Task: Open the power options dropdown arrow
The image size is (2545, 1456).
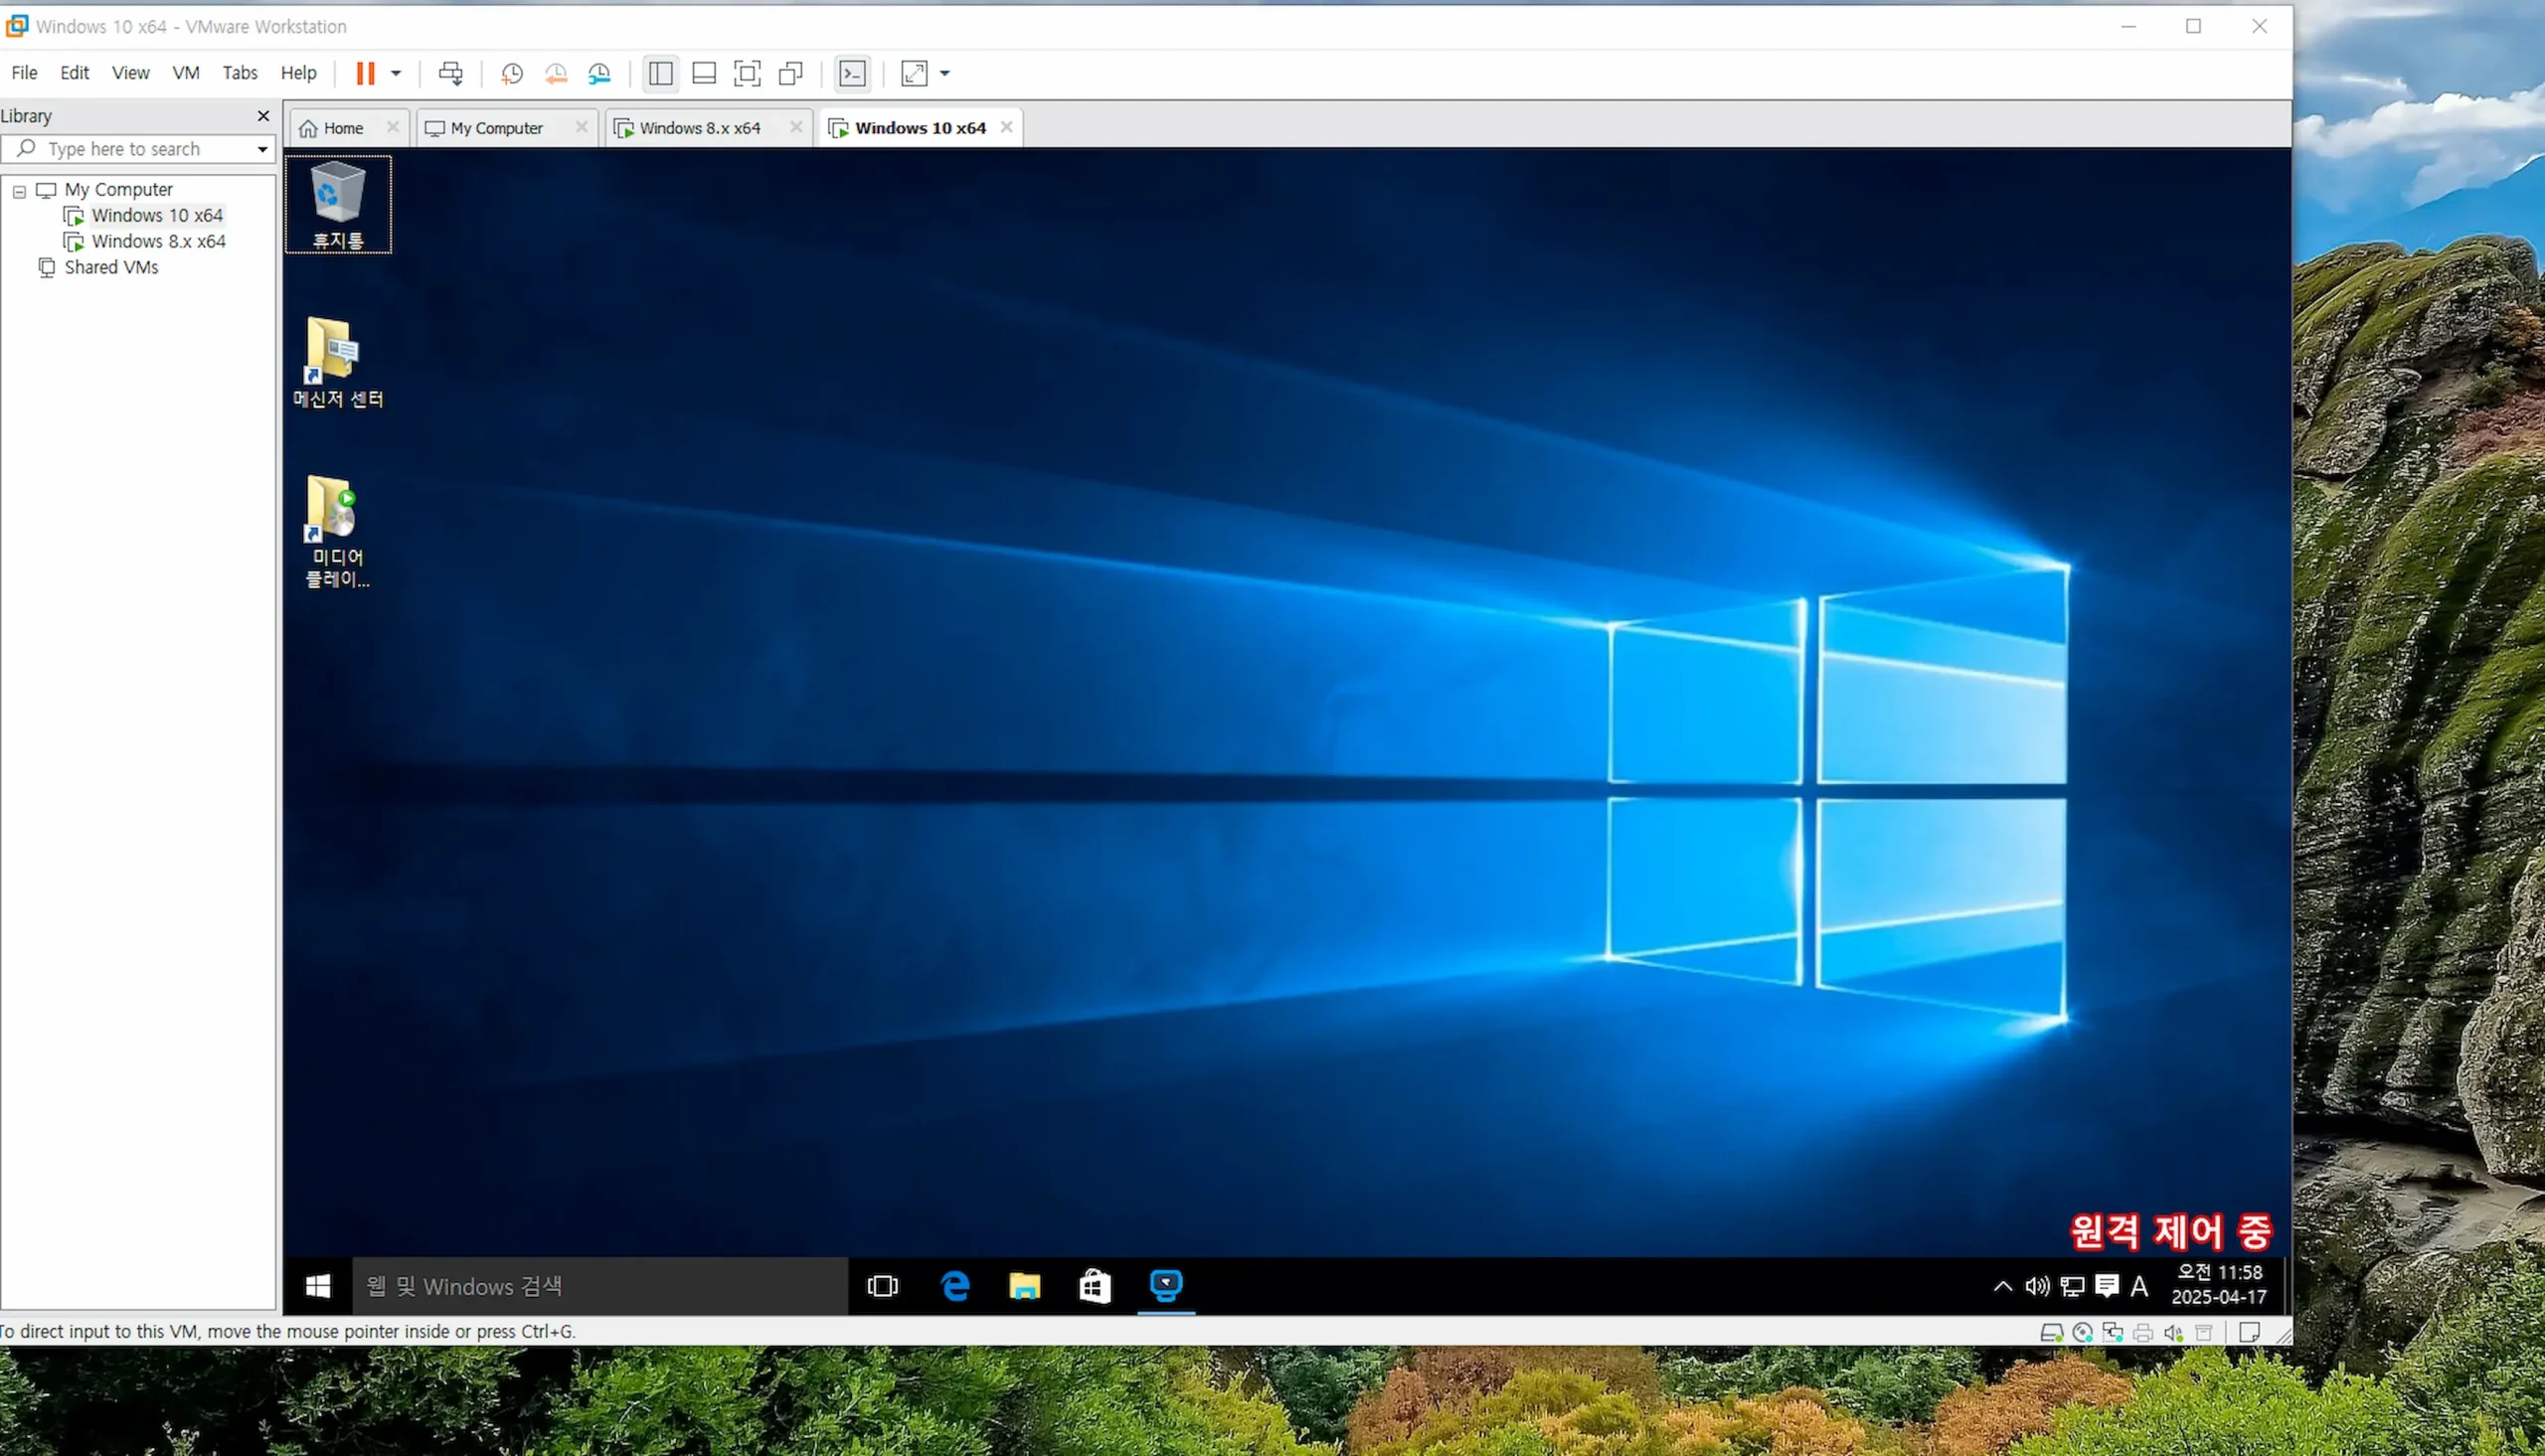Action: coord(396,73)
